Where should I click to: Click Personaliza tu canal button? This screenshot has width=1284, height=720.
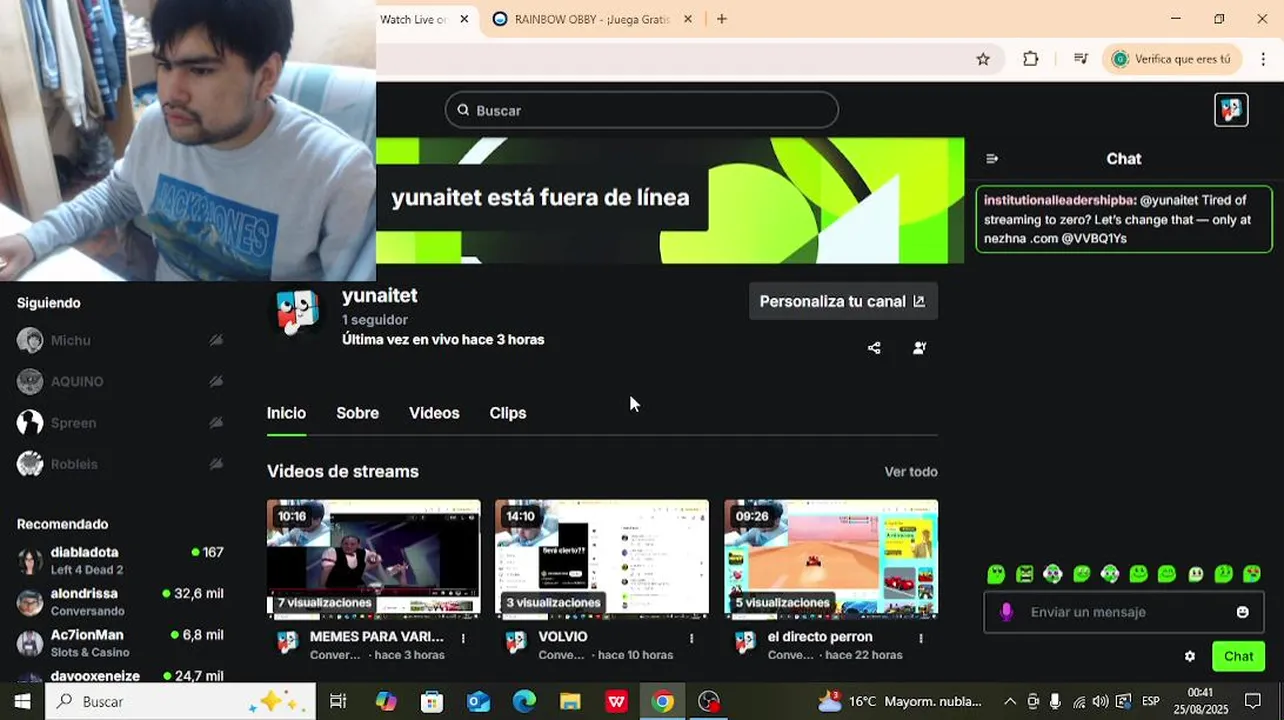click(843, 301)
